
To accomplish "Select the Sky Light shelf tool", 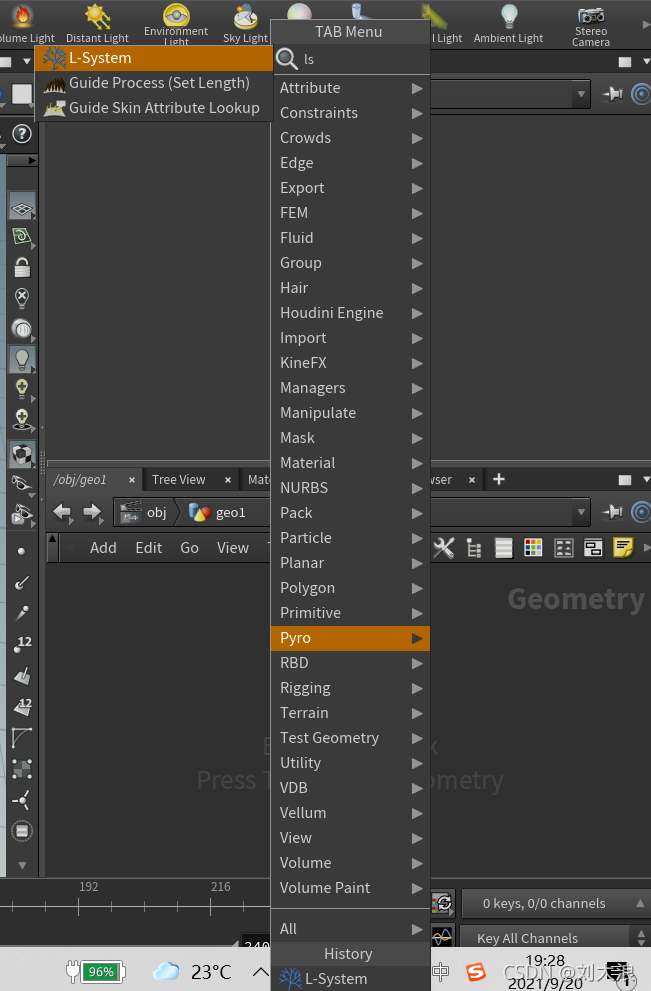I will point(245,24).
